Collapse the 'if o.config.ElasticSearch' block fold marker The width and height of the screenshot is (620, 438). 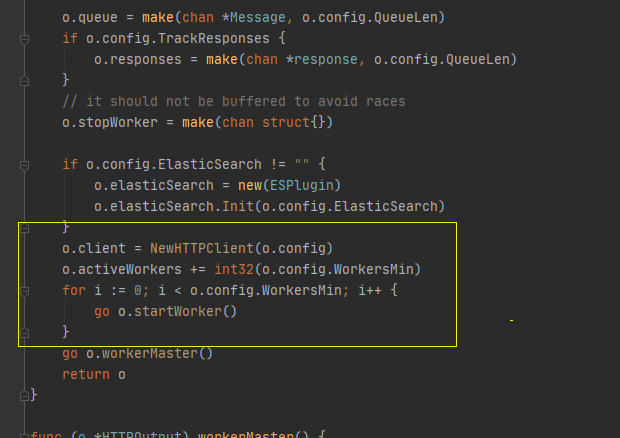(25, 165)
